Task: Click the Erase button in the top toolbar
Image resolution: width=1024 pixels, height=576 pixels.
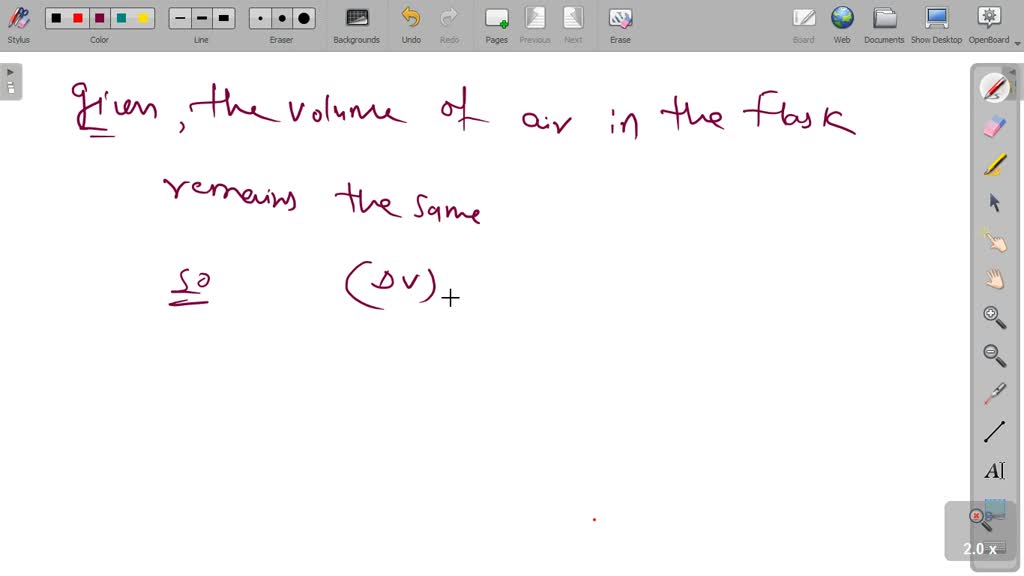Action: 620,25
